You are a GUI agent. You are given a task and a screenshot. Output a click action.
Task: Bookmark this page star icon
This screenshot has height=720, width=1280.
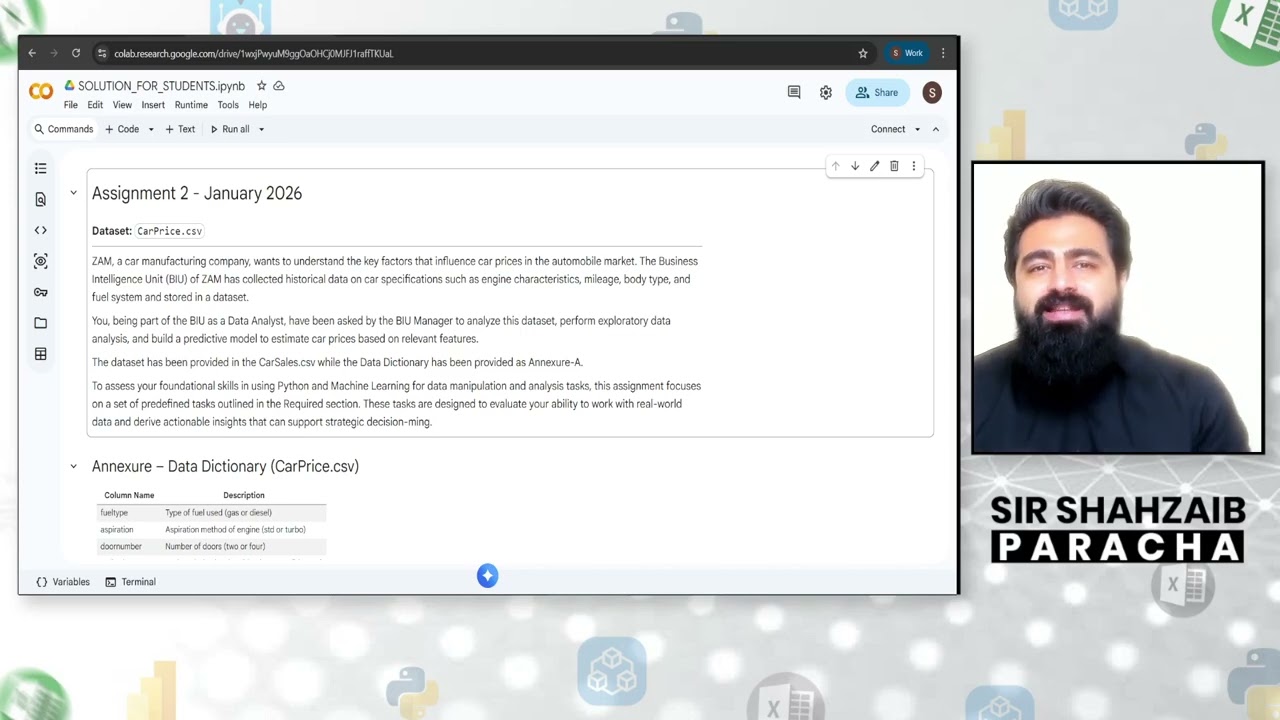coord(863,53)
